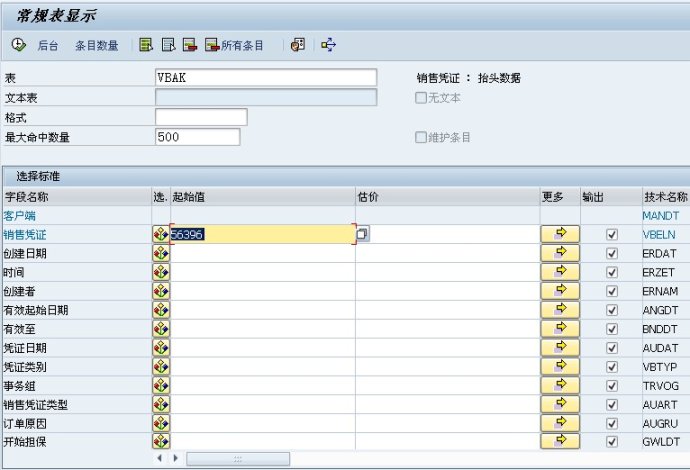Click the 表 table name field VBAK
The height and width of the screenshot is (470, 690).
(265, 78)
